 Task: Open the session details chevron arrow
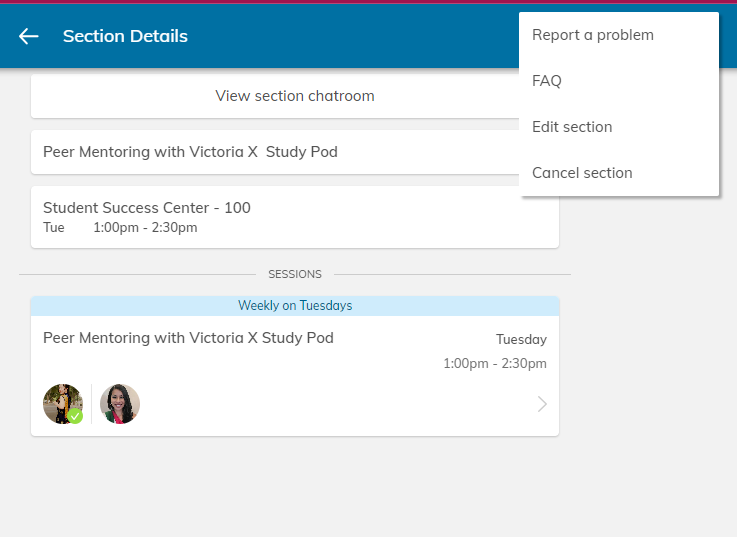542,404
